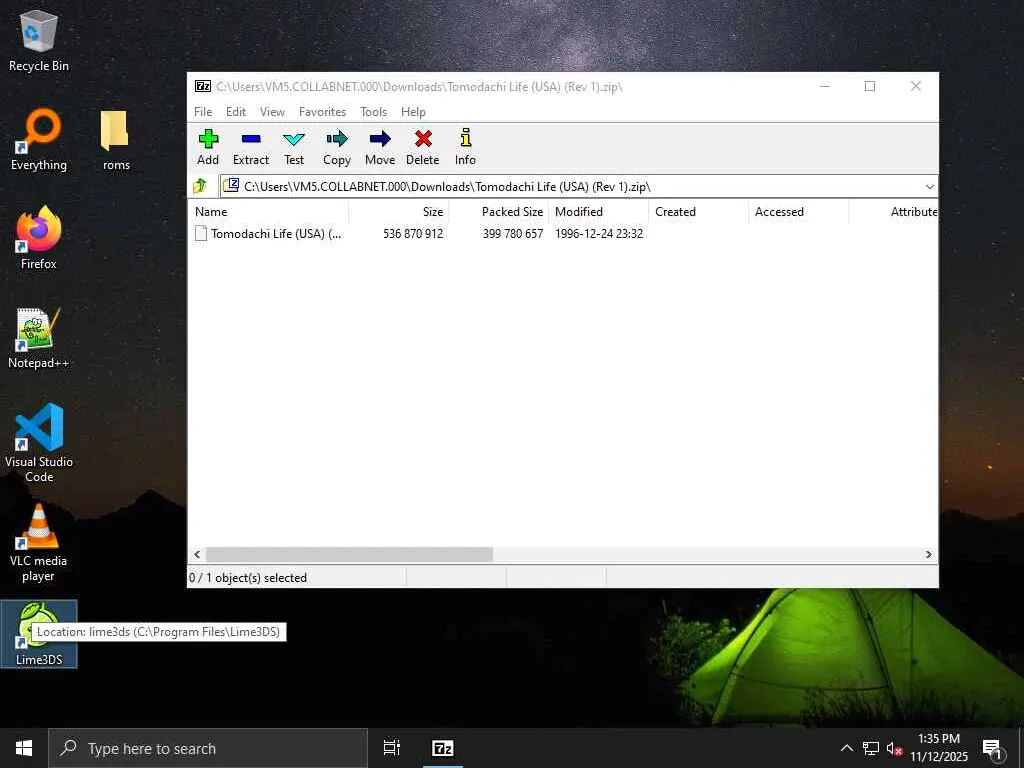Click the Type here to search box
This screenshot has width=1024, height=768.
point(208,748)
